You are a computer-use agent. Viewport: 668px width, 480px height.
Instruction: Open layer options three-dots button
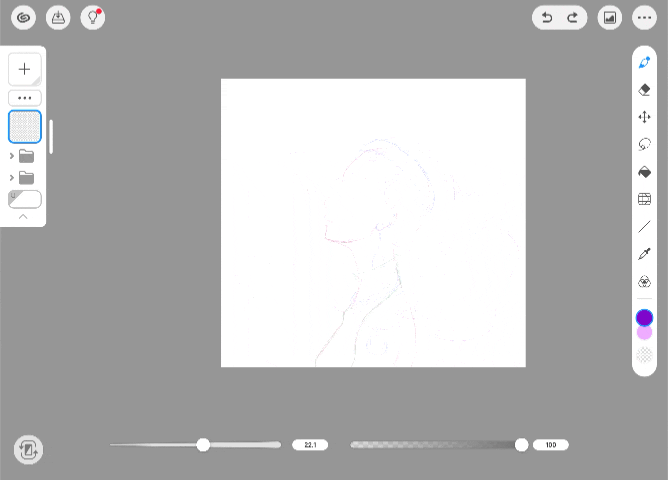tap(25, 98)
